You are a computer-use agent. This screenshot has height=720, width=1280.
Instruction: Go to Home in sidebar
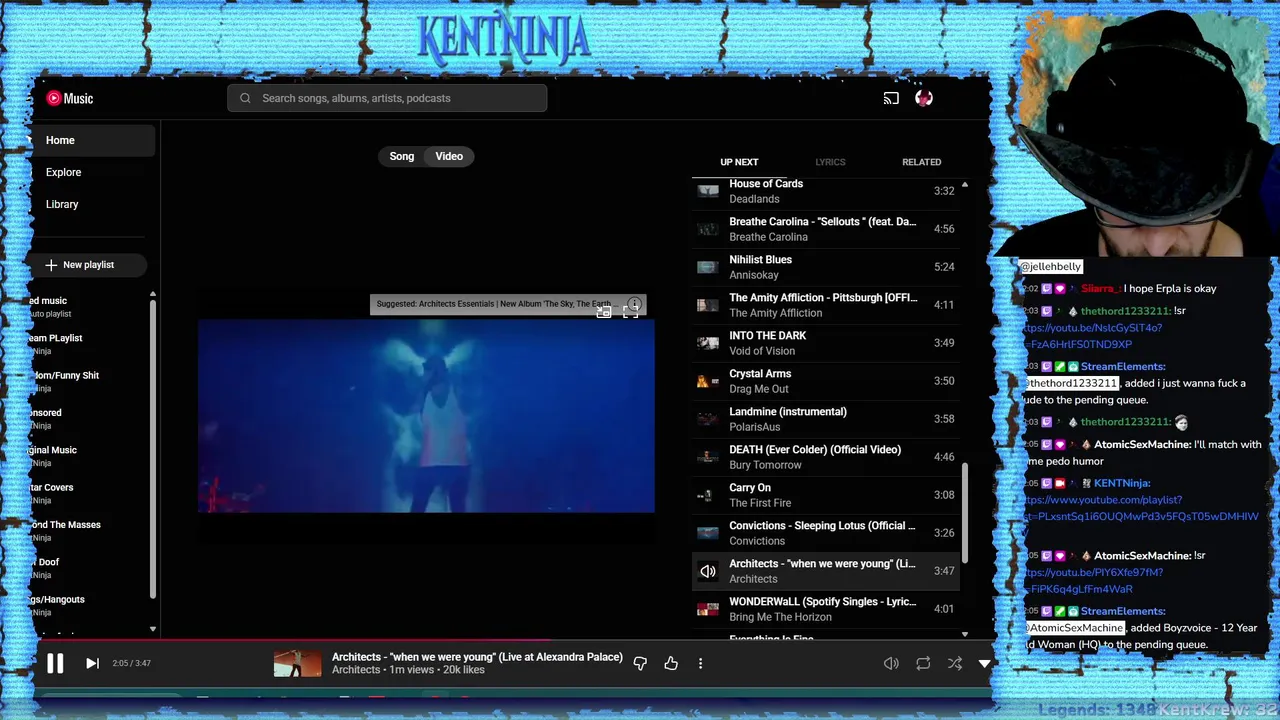point(94,140)
